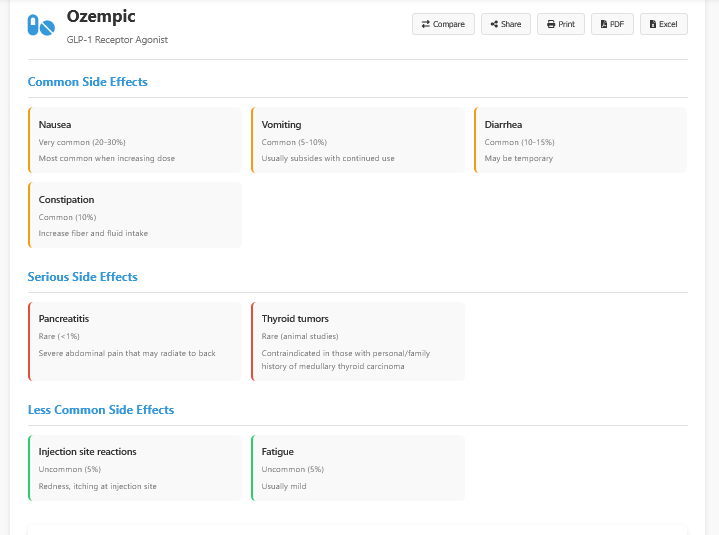Click the PDF file icon
The image size is (719, 535).
tap(604, 24)
